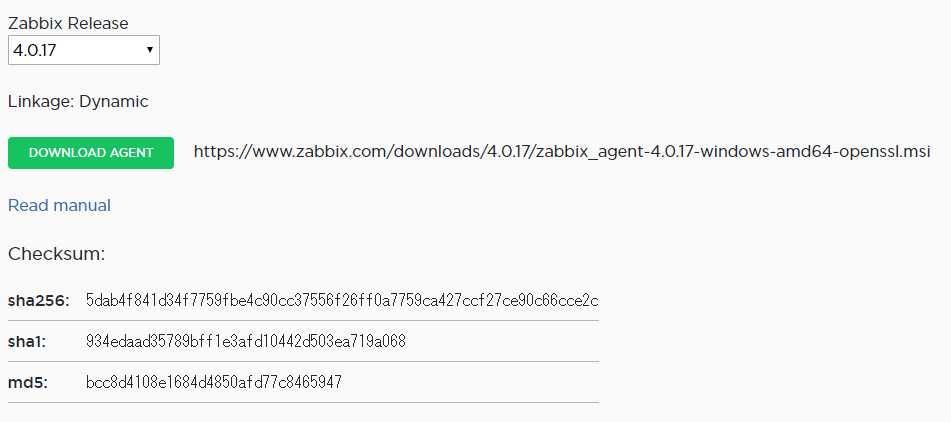Click the sha1: row label
The height and width of the screenshot is (422, 951).
[x=27, y=341]
